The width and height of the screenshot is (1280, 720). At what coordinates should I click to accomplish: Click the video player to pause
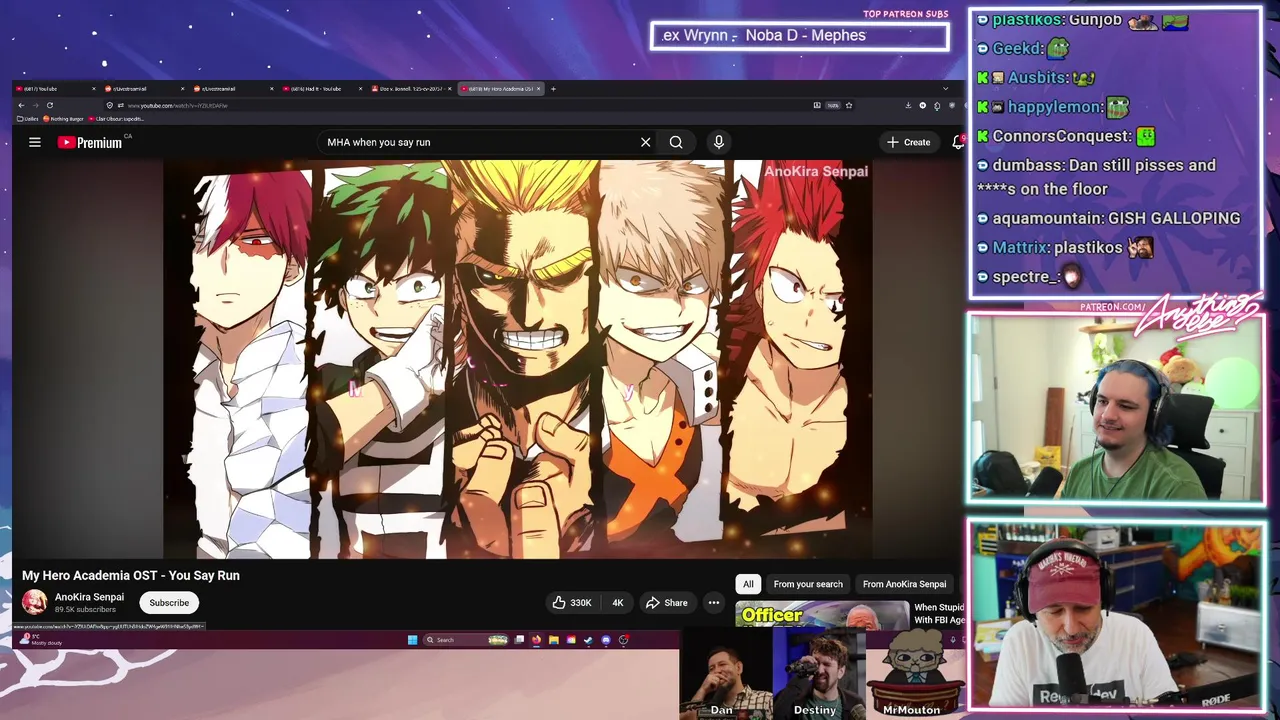click(x=518, y=360)
